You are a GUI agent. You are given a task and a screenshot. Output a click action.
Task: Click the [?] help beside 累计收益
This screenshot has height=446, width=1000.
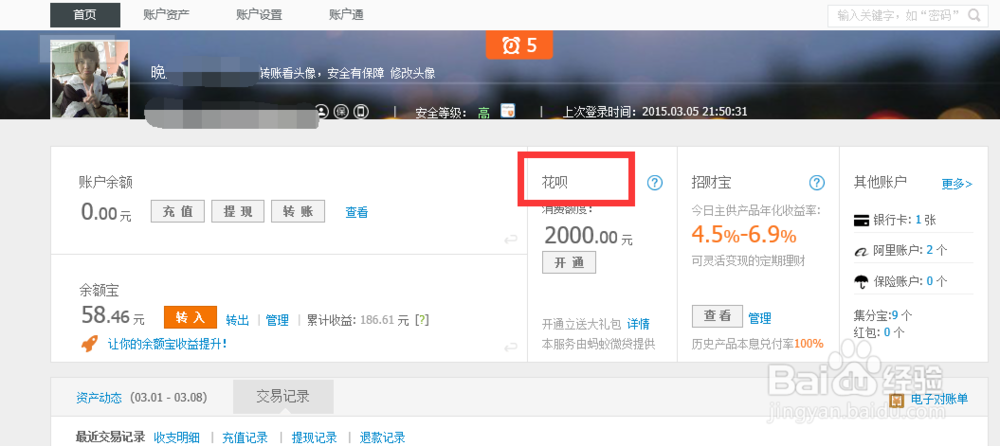420,320
